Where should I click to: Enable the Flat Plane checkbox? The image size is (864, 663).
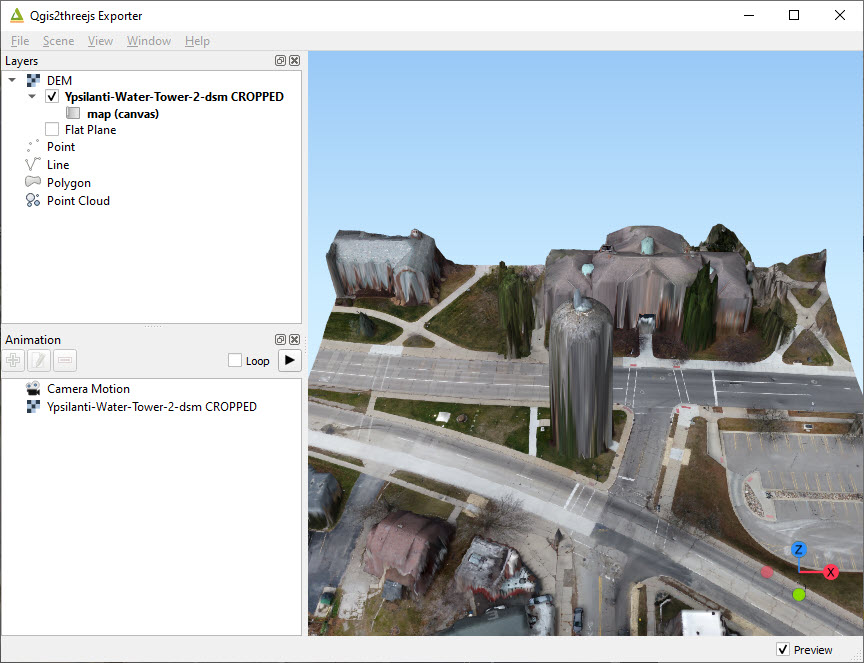(x=52, y=129)
